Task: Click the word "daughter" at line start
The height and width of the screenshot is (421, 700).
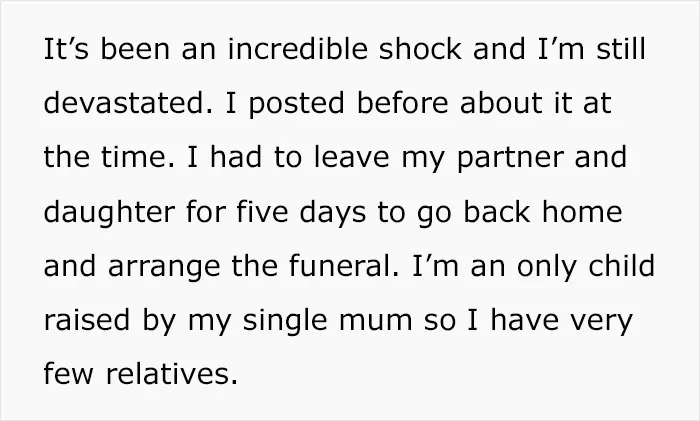Action: point(109,213)
